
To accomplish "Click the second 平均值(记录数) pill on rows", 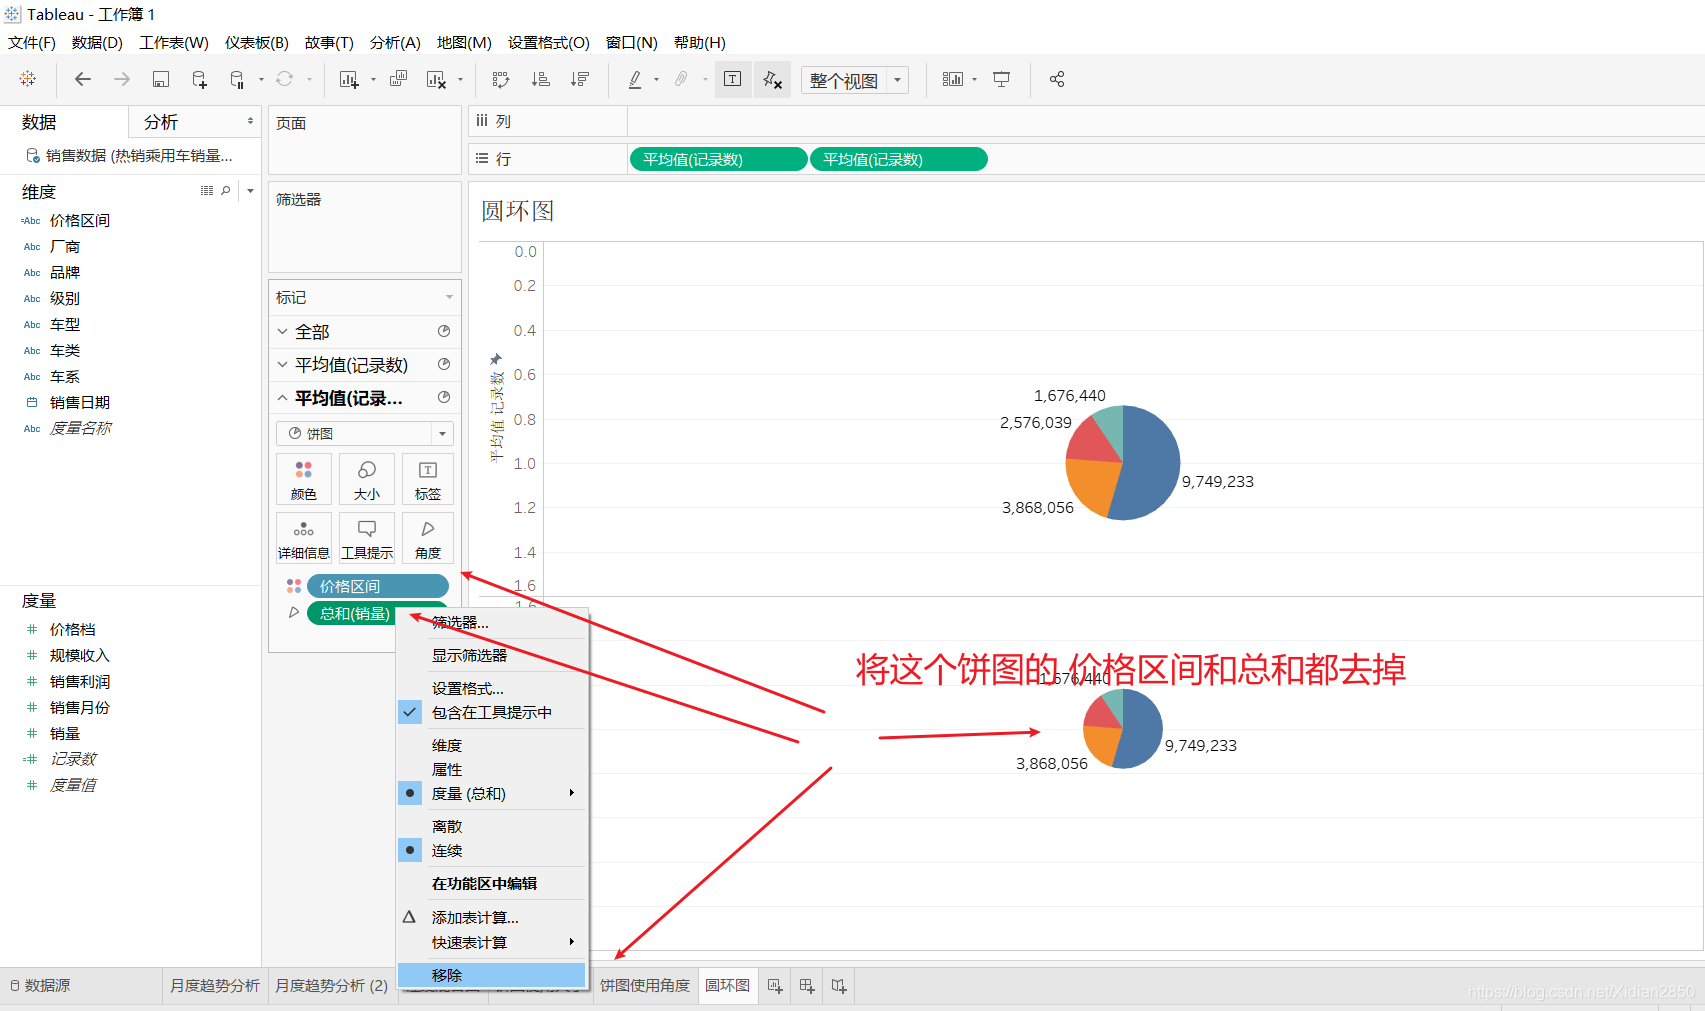I will click(898, 159).
